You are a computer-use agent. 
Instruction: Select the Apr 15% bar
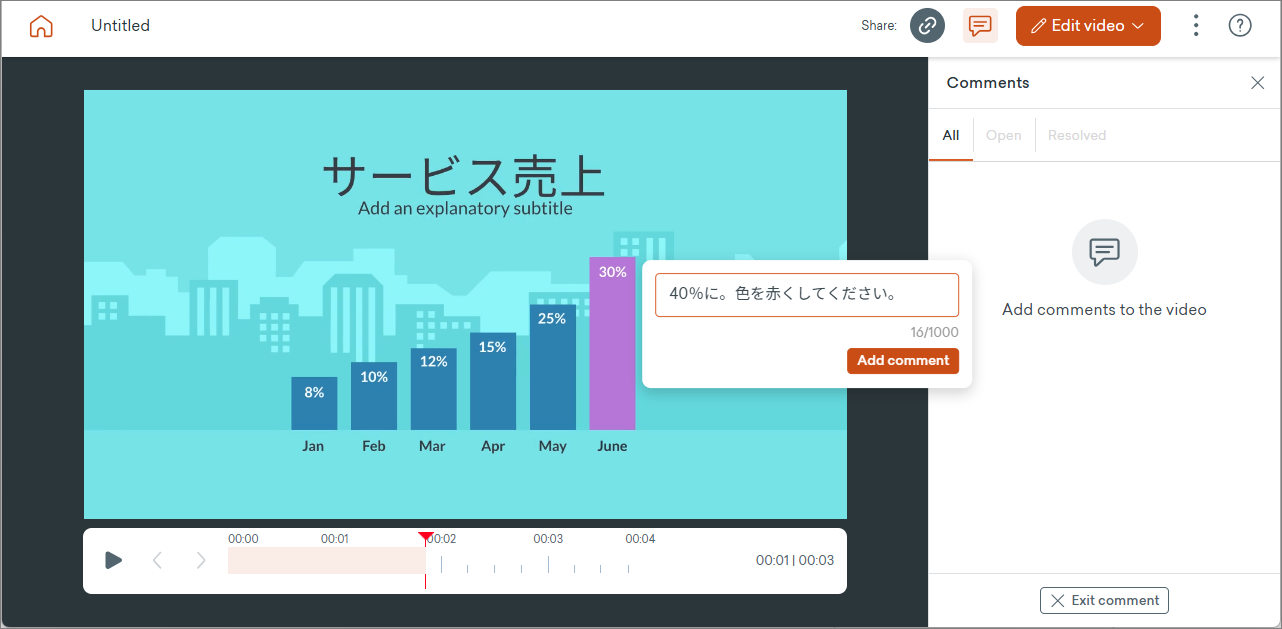[x=493, y=382]
